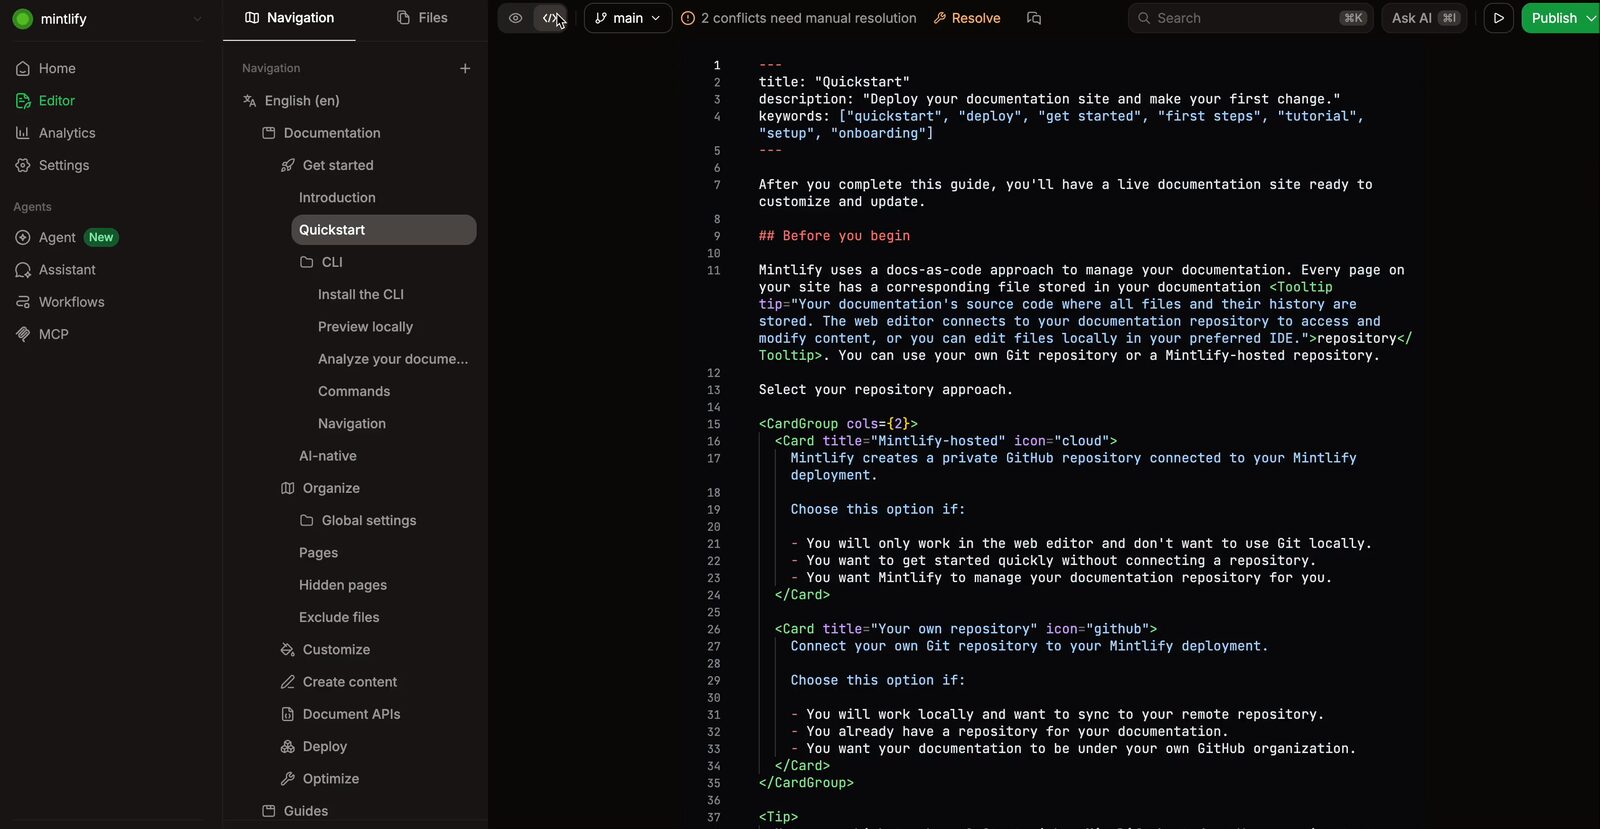The image size is (1600, 829).
Task: Switch to the Navigation tab
Action: coord(289,18)
